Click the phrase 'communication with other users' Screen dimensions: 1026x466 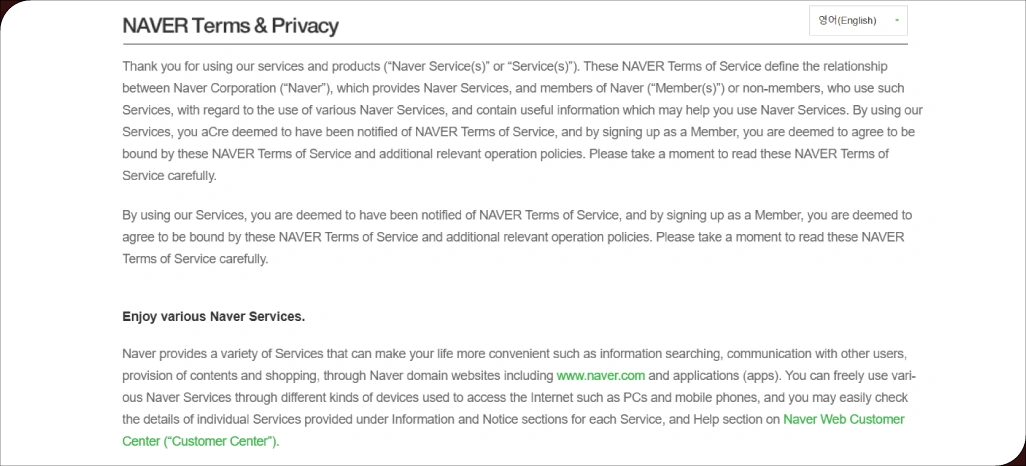coord(818,354)
